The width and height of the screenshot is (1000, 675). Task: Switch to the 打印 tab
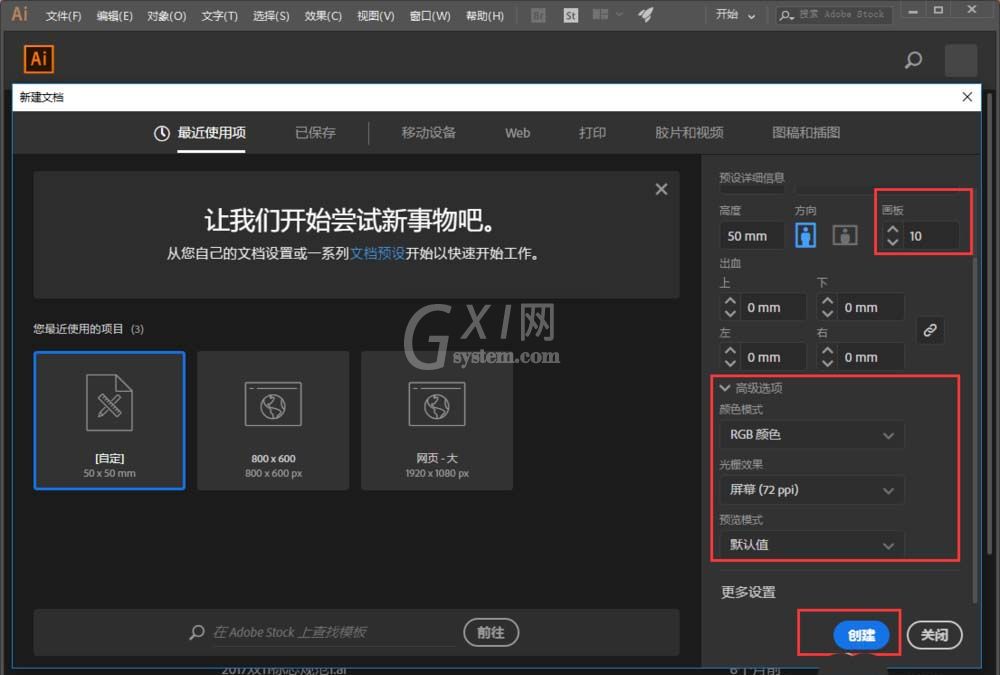point(592,133)
